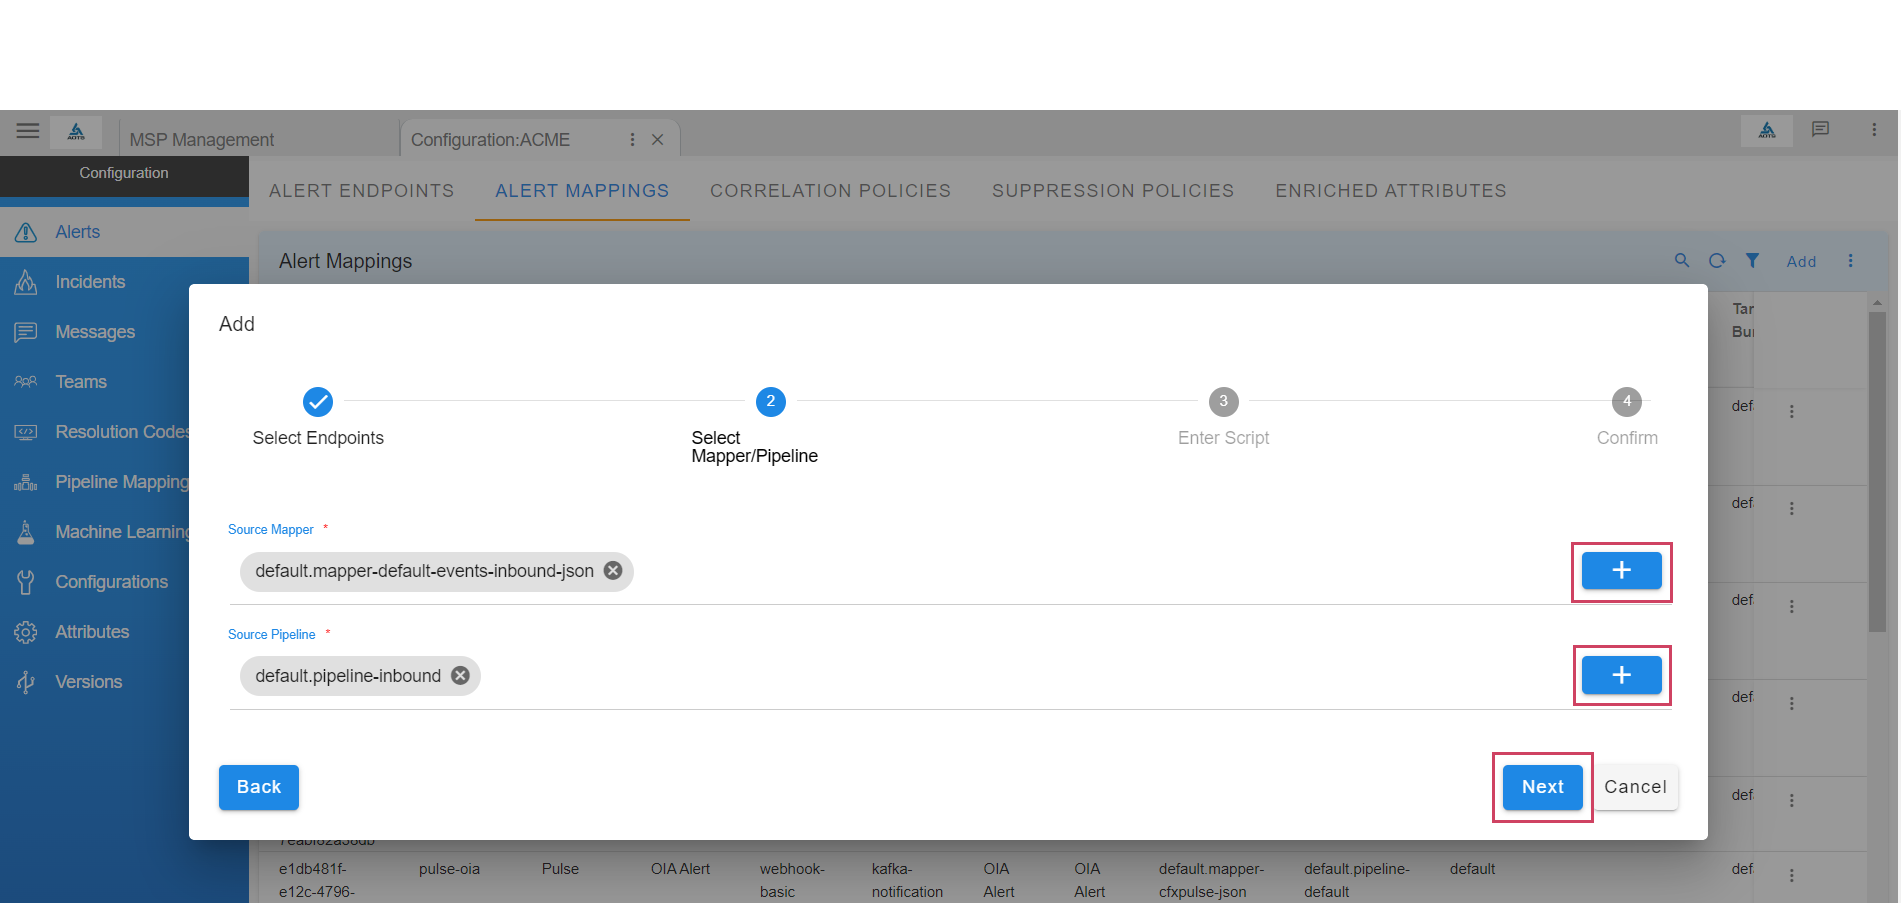The width and height of the screenshot is (1901, 903).
Task: Remove the default.mapper-default-events-inbound-json chip
Action: 613,571
